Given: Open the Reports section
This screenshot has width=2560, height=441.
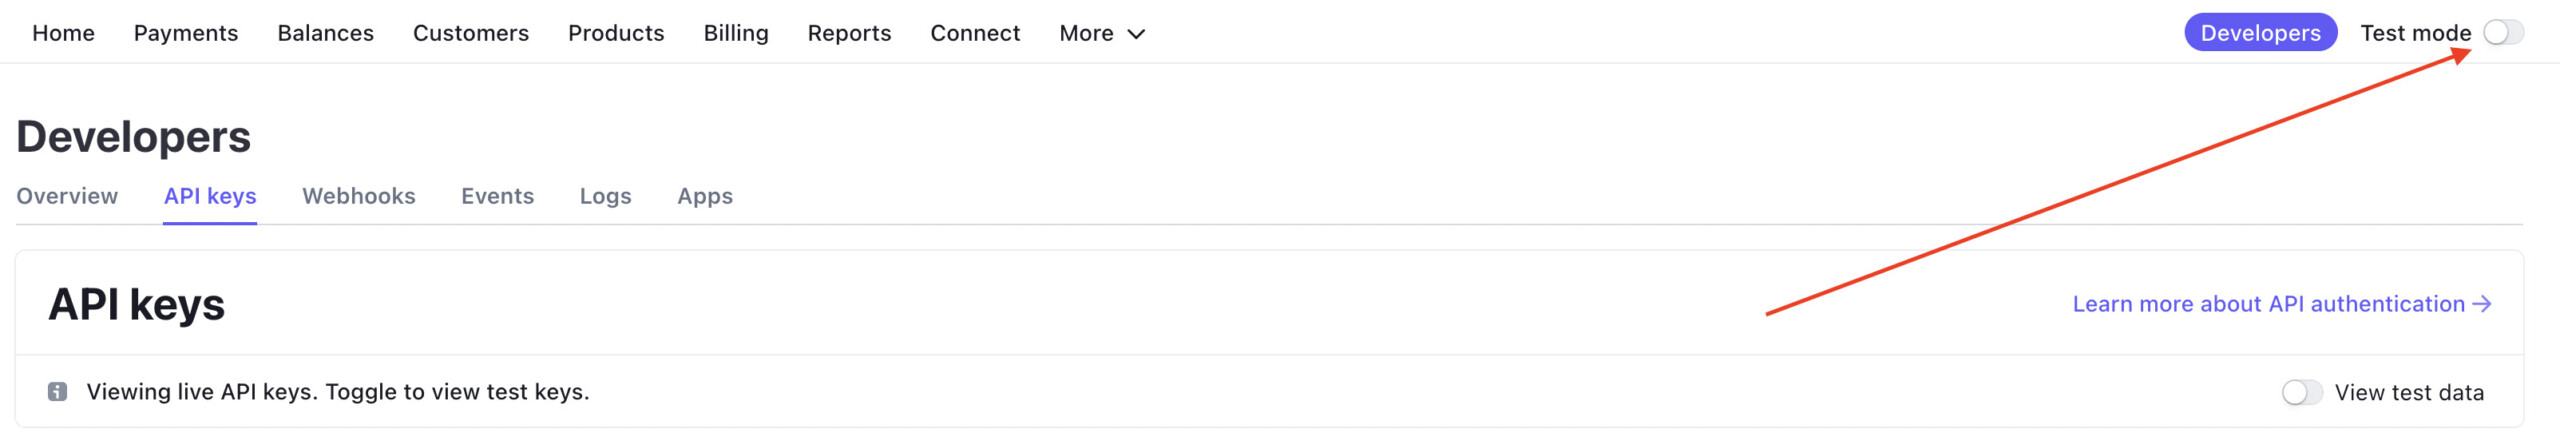Looking at the screenshot, I should (x=849, y=33).
